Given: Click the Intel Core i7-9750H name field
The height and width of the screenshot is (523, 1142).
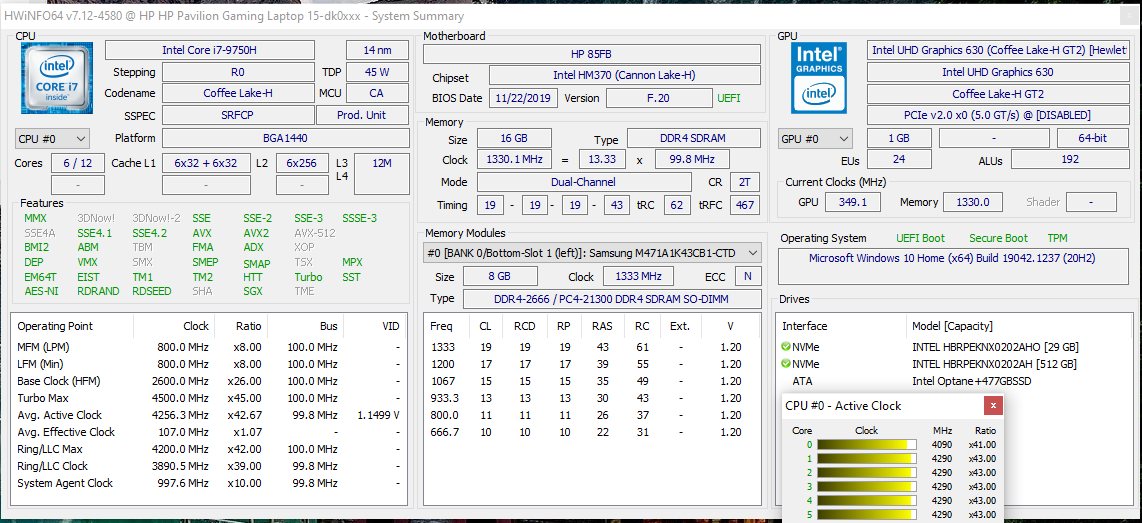Looking at the screenshot, I should click(x=210, y=50).
